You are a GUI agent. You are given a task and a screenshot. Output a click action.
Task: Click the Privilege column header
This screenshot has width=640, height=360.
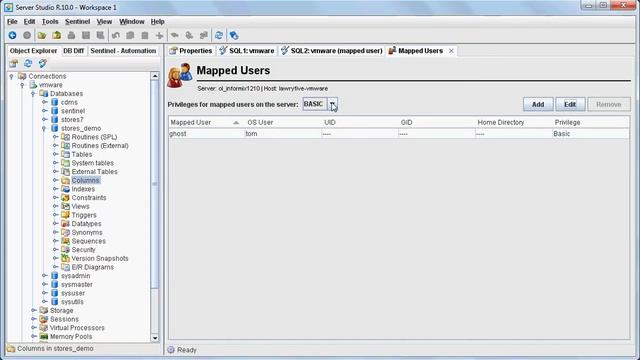[590, 122]
